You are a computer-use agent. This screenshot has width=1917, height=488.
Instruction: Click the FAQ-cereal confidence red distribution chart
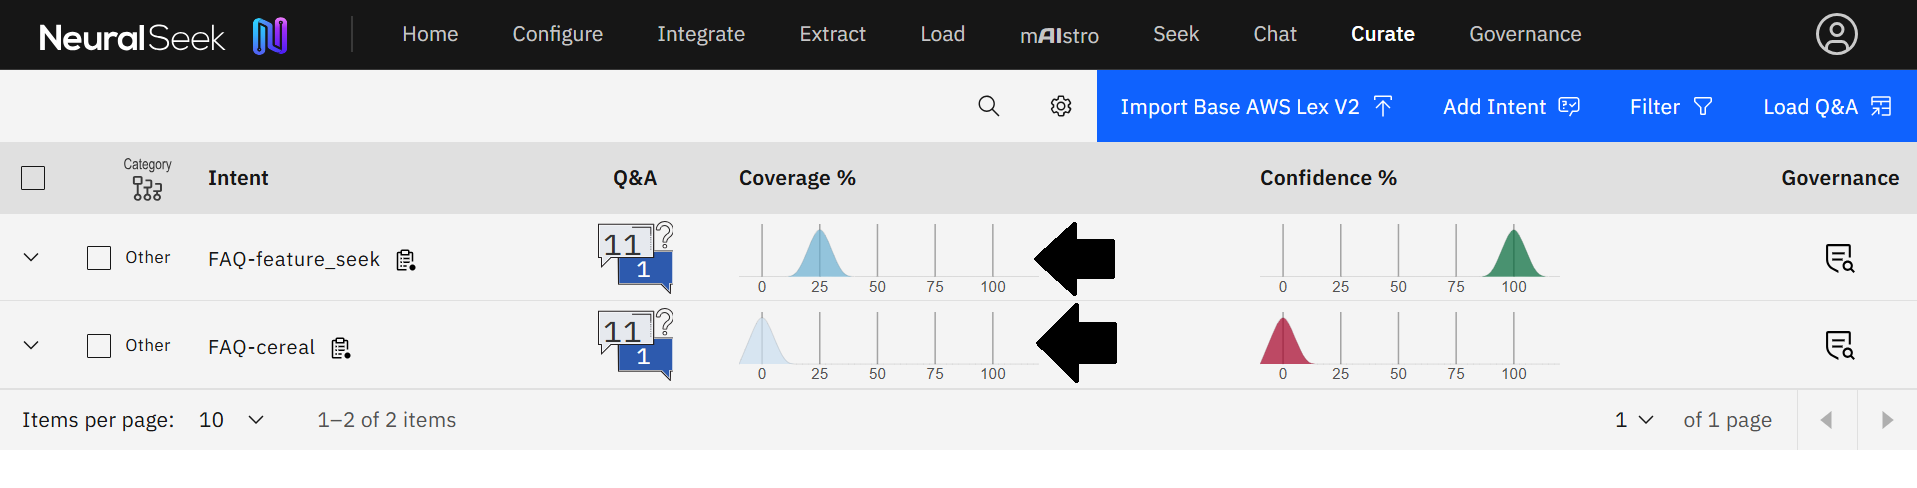[x=1284, y=342]
